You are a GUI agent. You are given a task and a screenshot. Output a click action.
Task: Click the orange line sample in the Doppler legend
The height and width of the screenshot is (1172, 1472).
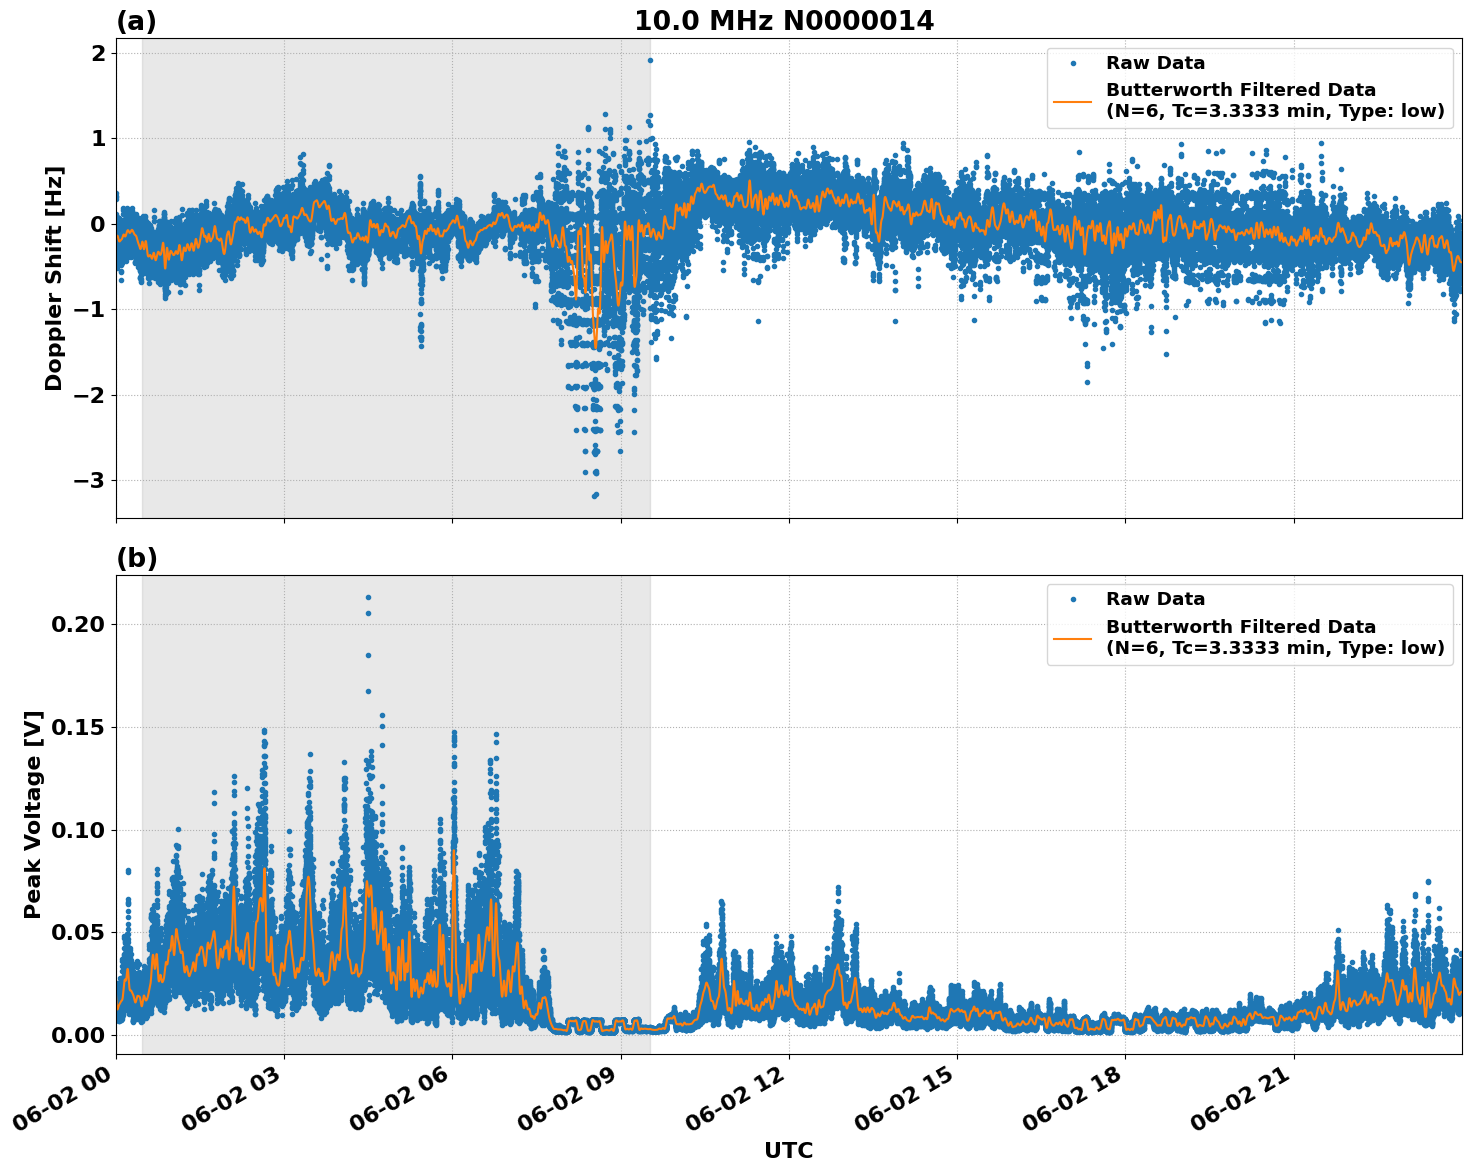tap(1073, 100)
